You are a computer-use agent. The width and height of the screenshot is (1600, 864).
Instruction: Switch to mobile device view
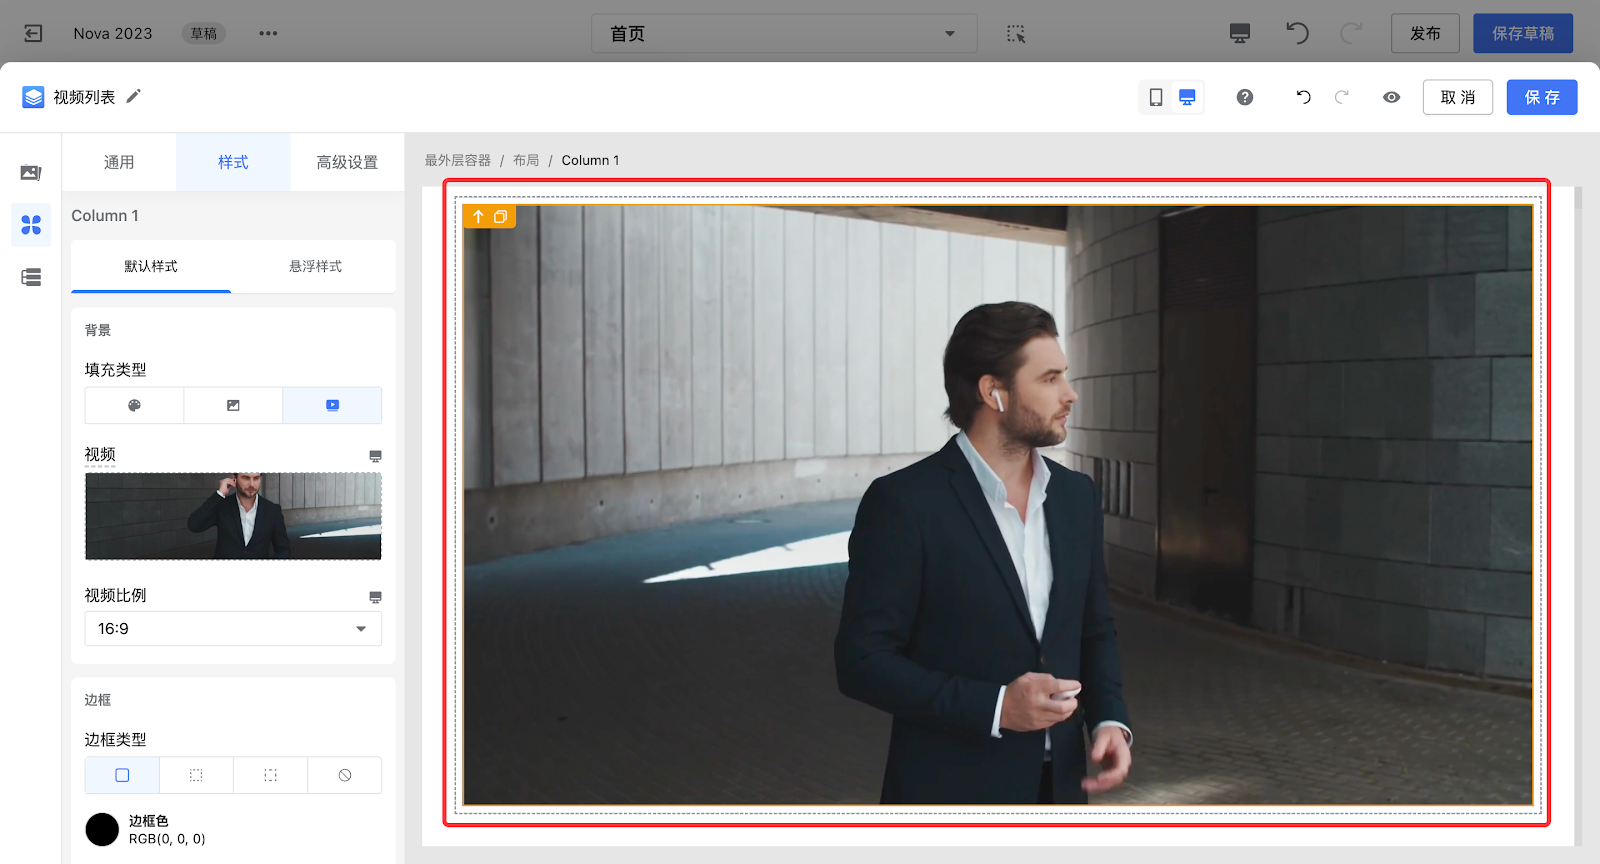[1156, 97]
